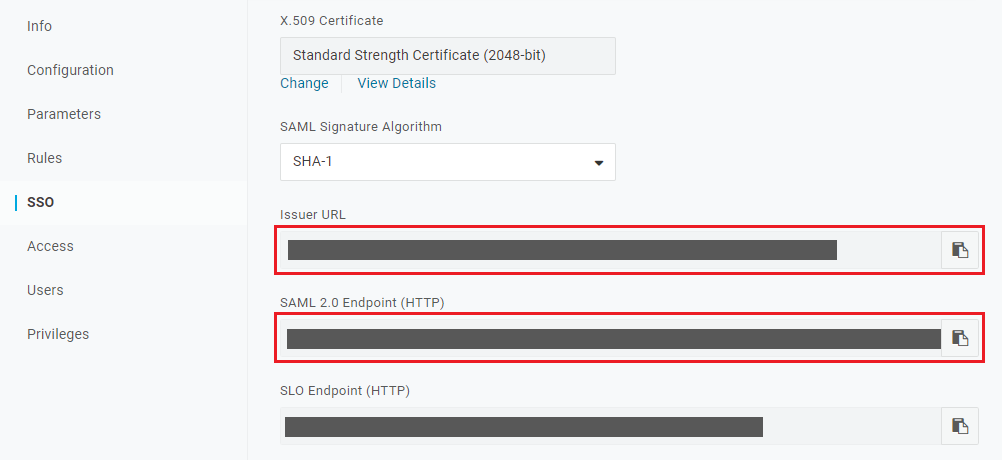The width and height of the screenshot is (1002, 460).
Task: Open the Parameters section
Action: pyautogui.click(x=64, y=114)
